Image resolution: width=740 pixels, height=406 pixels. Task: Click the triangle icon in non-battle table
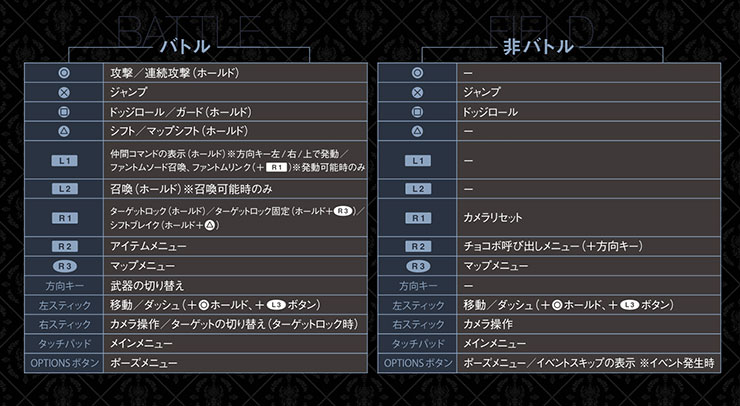click(417, 131)
